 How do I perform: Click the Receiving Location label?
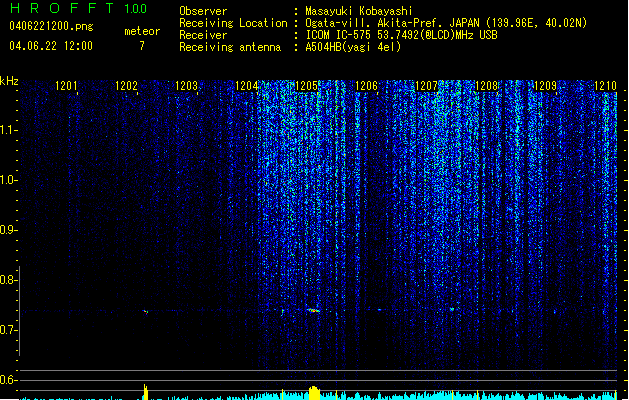pyautogui.click(x=233, y=23)
